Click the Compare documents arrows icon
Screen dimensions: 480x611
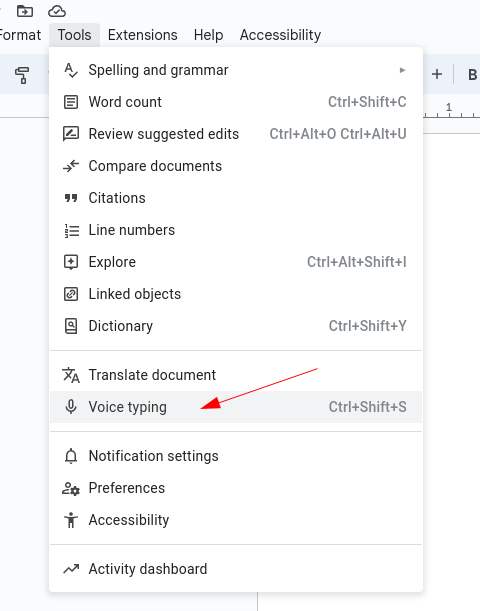click(x=71, y=166)
